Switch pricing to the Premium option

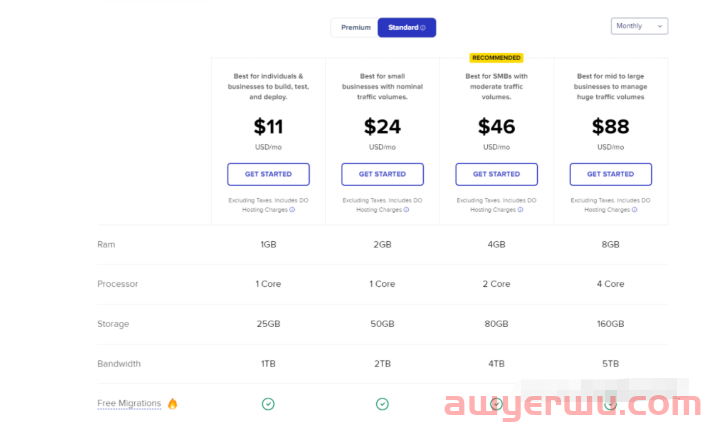click(356, 28)
